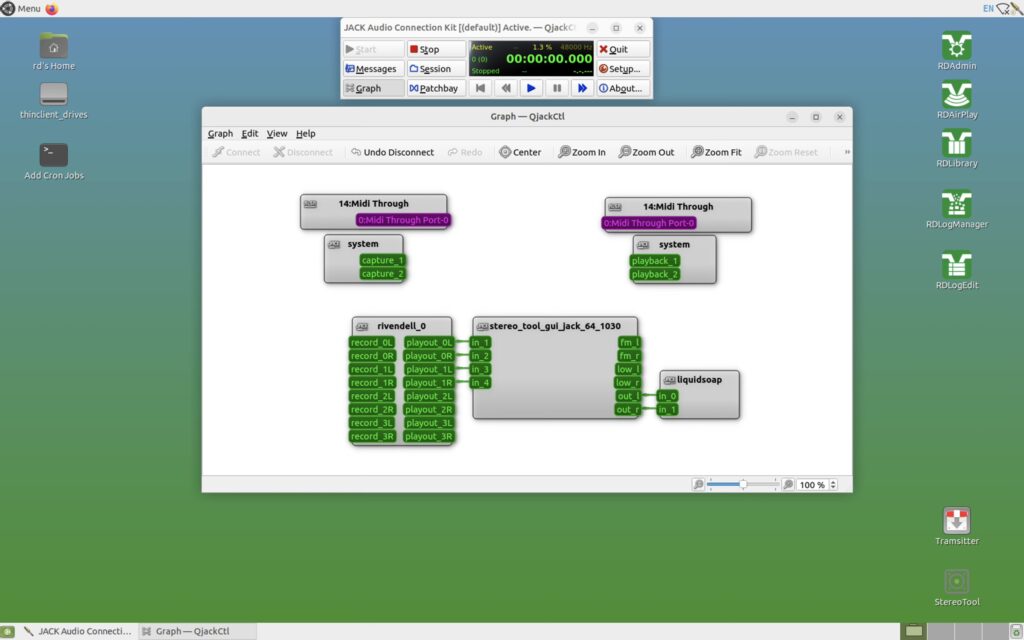
Task: Click Undo Disconnect in the toolbar
Action: pyautogui.click(x=392, y=152)
